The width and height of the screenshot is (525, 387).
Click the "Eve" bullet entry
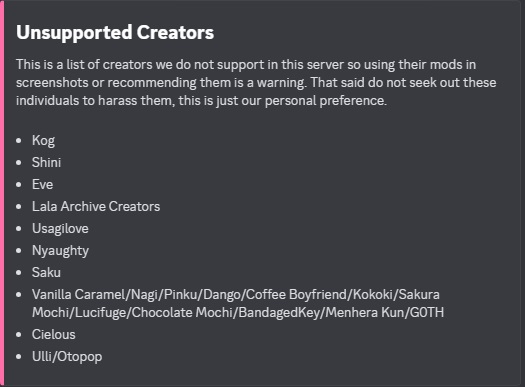tap(43, 184)
